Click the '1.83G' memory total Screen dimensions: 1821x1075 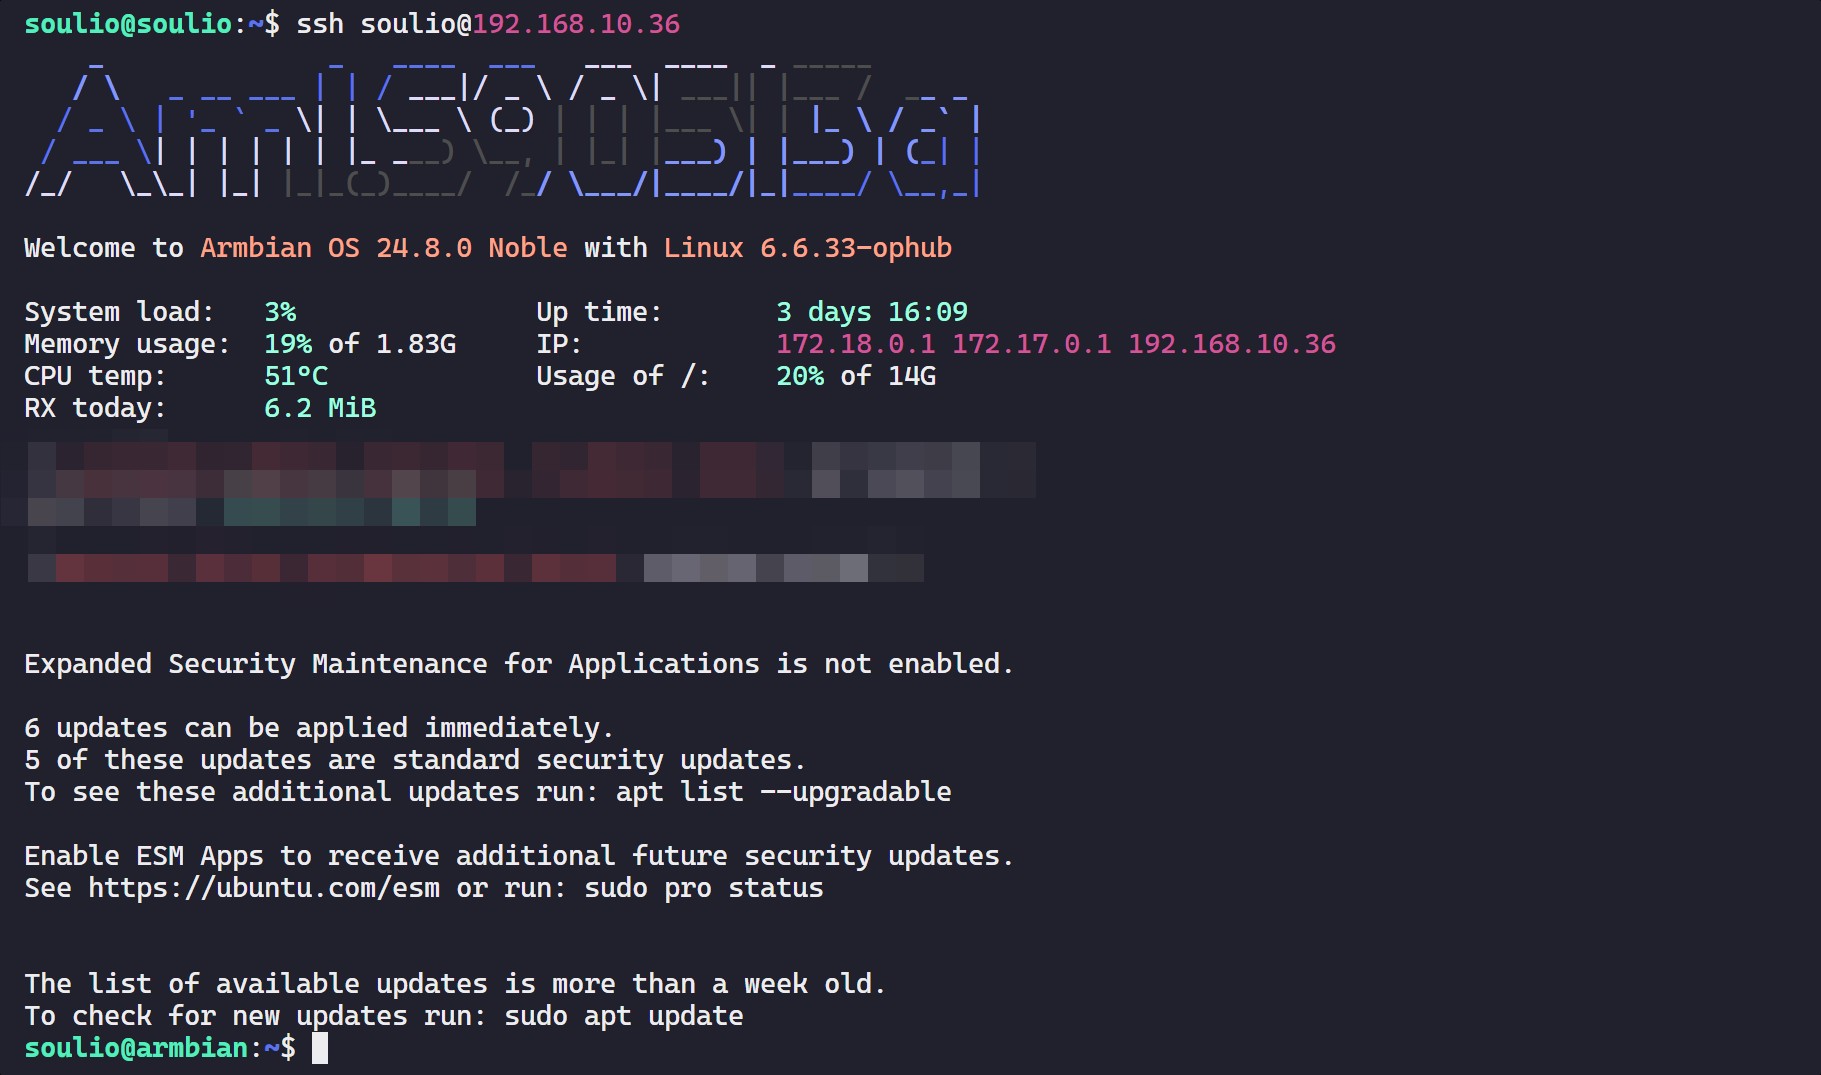(x=416, y=344)
